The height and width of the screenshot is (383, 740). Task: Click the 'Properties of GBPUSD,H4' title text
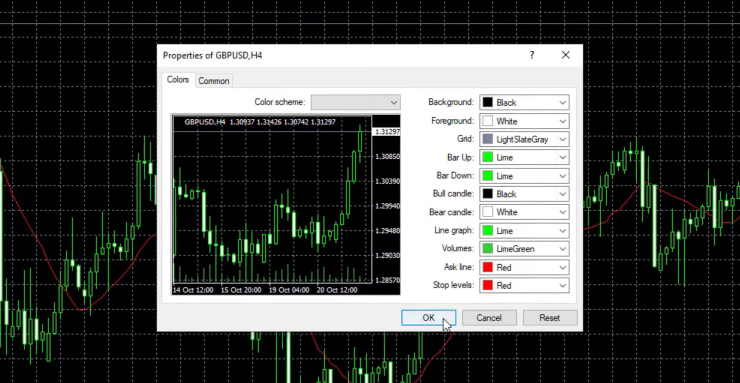(x=212, y=56)
